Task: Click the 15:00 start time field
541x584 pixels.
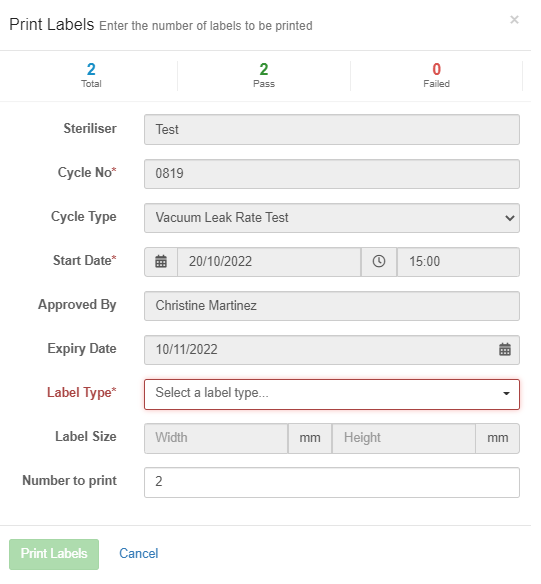Action: (458, 262)
